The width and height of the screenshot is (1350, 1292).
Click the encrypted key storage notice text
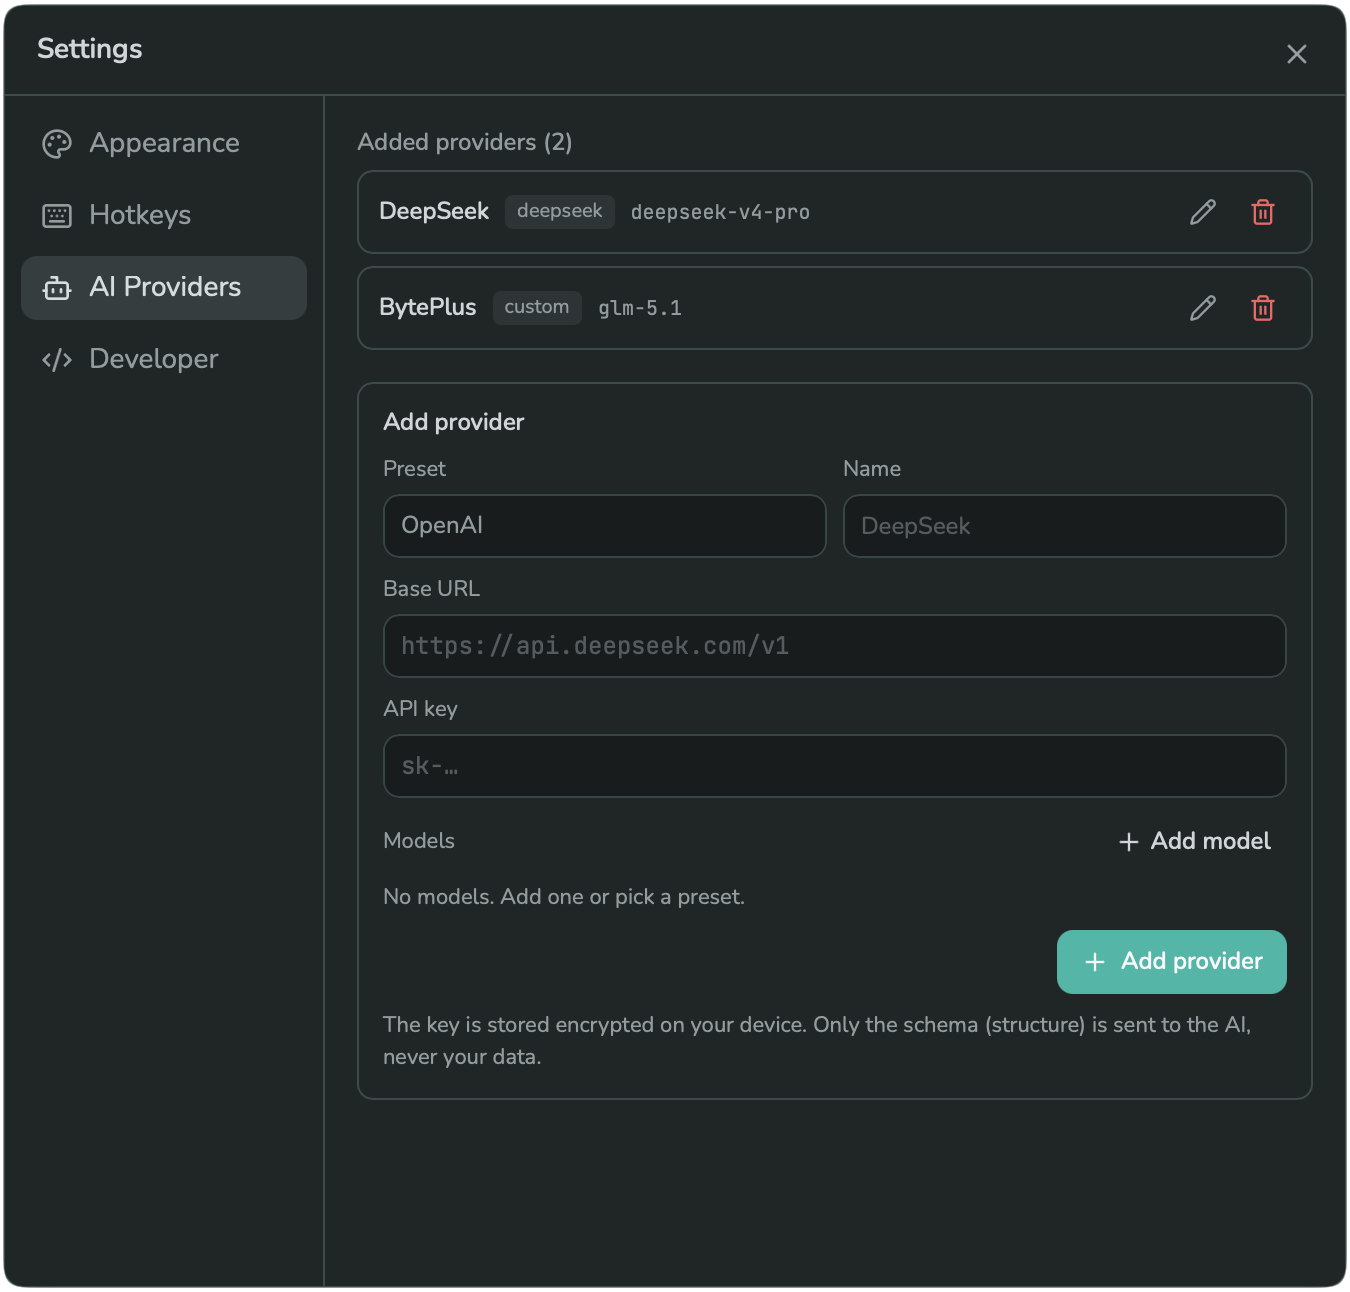817,1041
